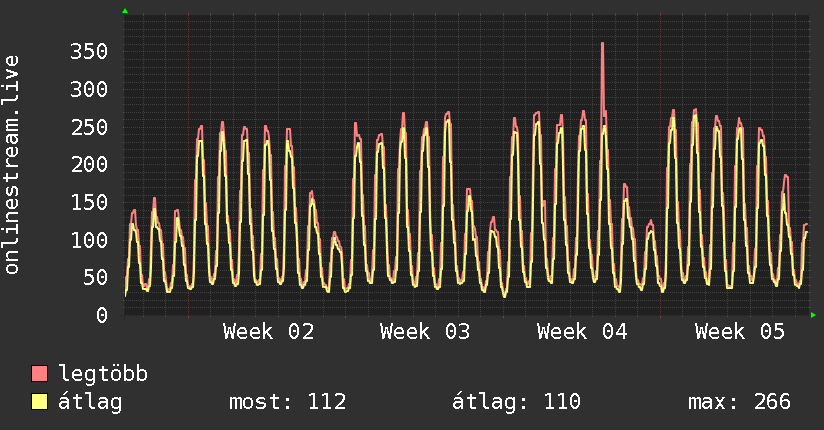This screenshot has width=824, height=430.
Task: Click the yellow átlag legend color swatch
Action: 40,402
